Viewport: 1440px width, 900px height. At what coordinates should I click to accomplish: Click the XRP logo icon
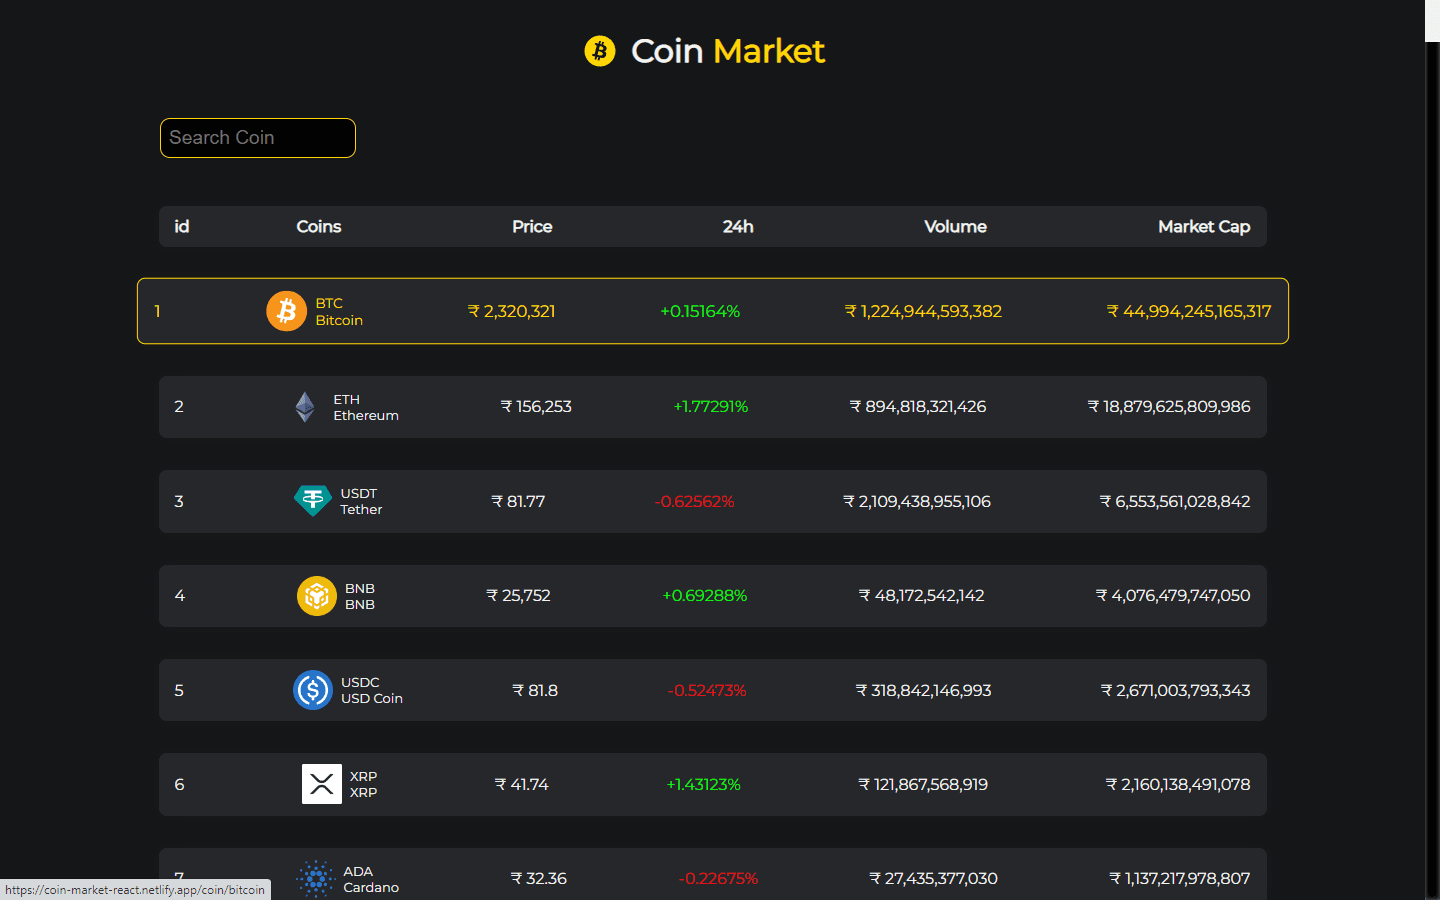coord(322,784)
